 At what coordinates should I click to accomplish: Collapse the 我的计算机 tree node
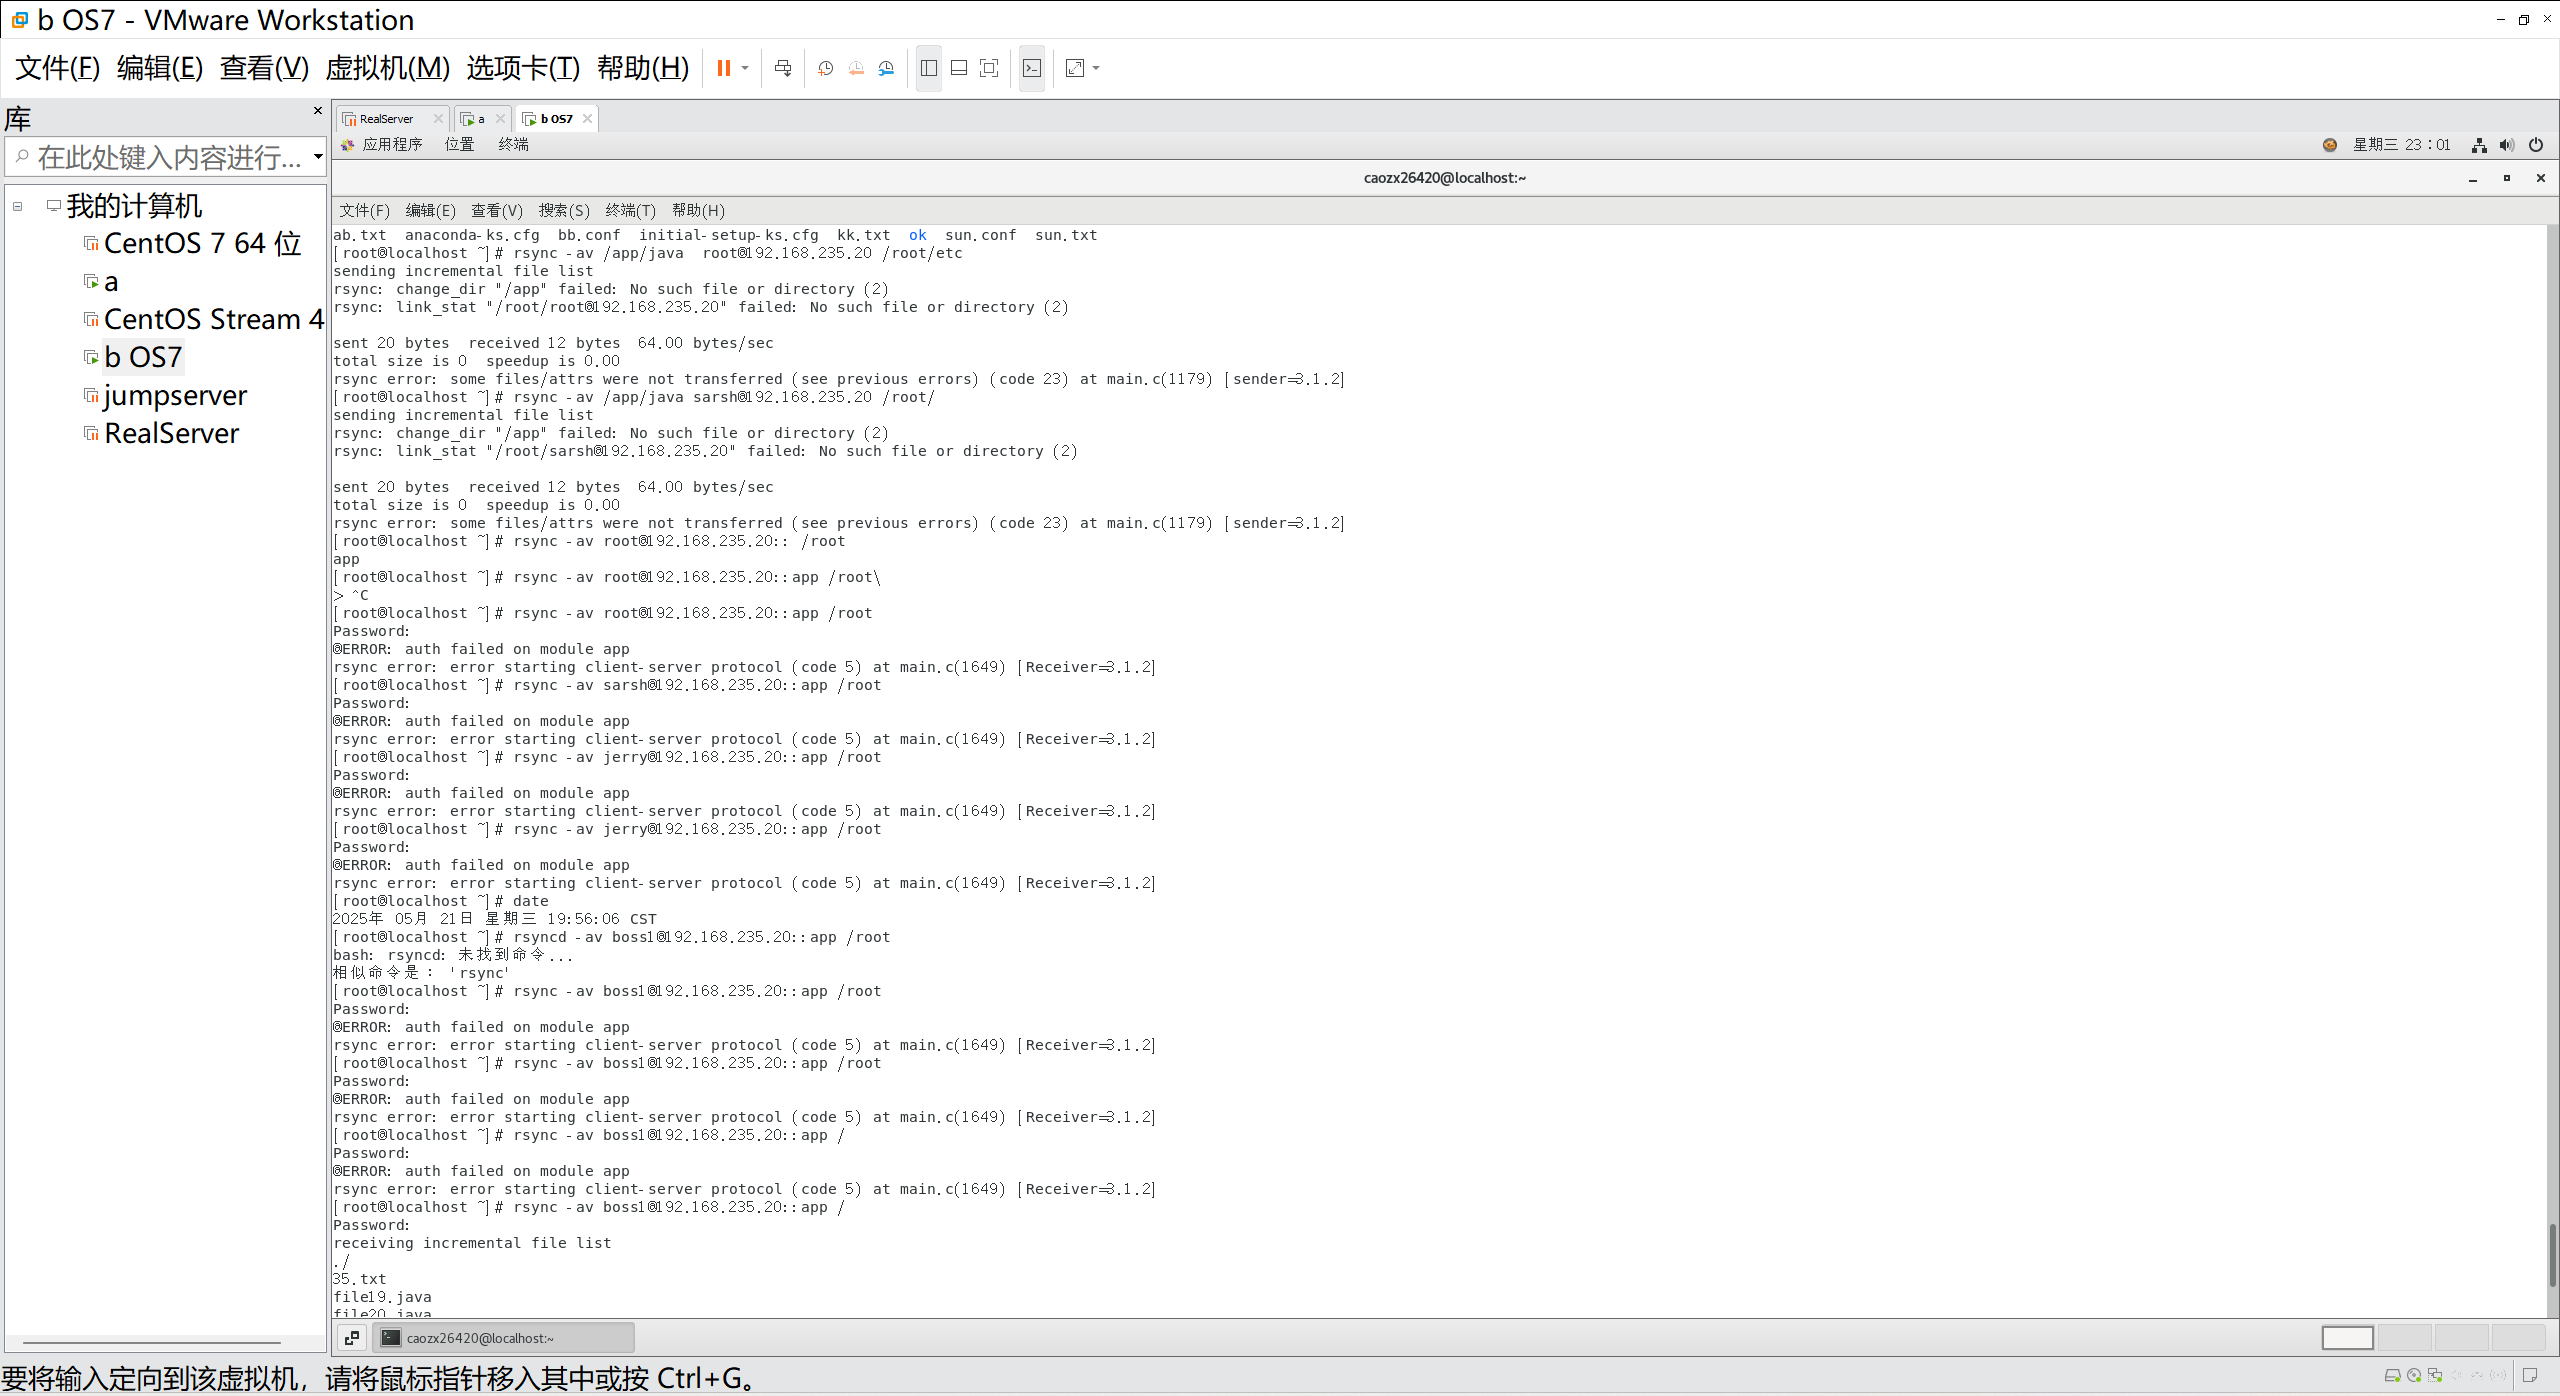[x=18, y=207]
